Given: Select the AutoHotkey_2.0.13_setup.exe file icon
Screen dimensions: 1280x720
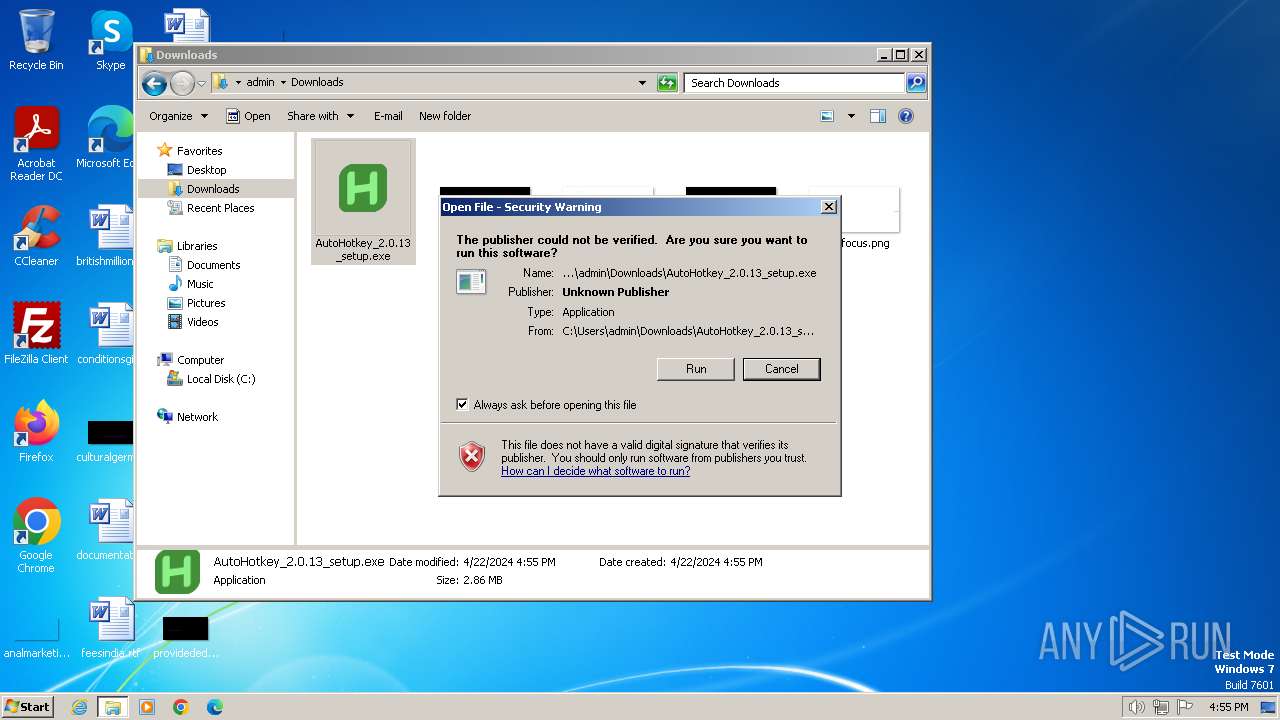Looking at the screenshot, I should (363, 201).
